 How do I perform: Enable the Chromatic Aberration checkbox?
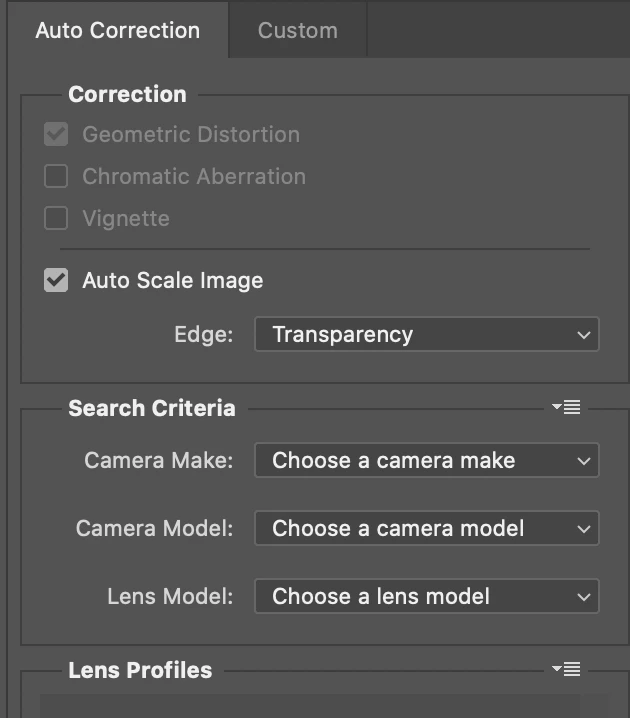[x=56, y=177]
